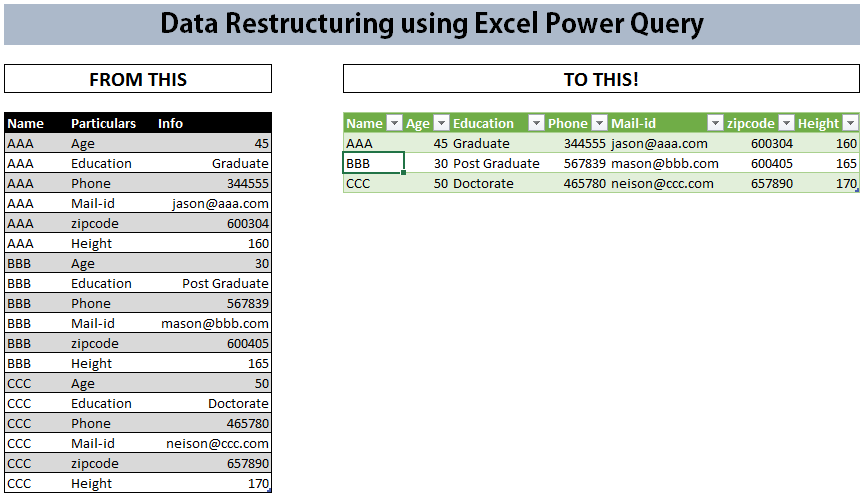
Task: Select the selected BBB cell in green table
Action: pos(373,163)
